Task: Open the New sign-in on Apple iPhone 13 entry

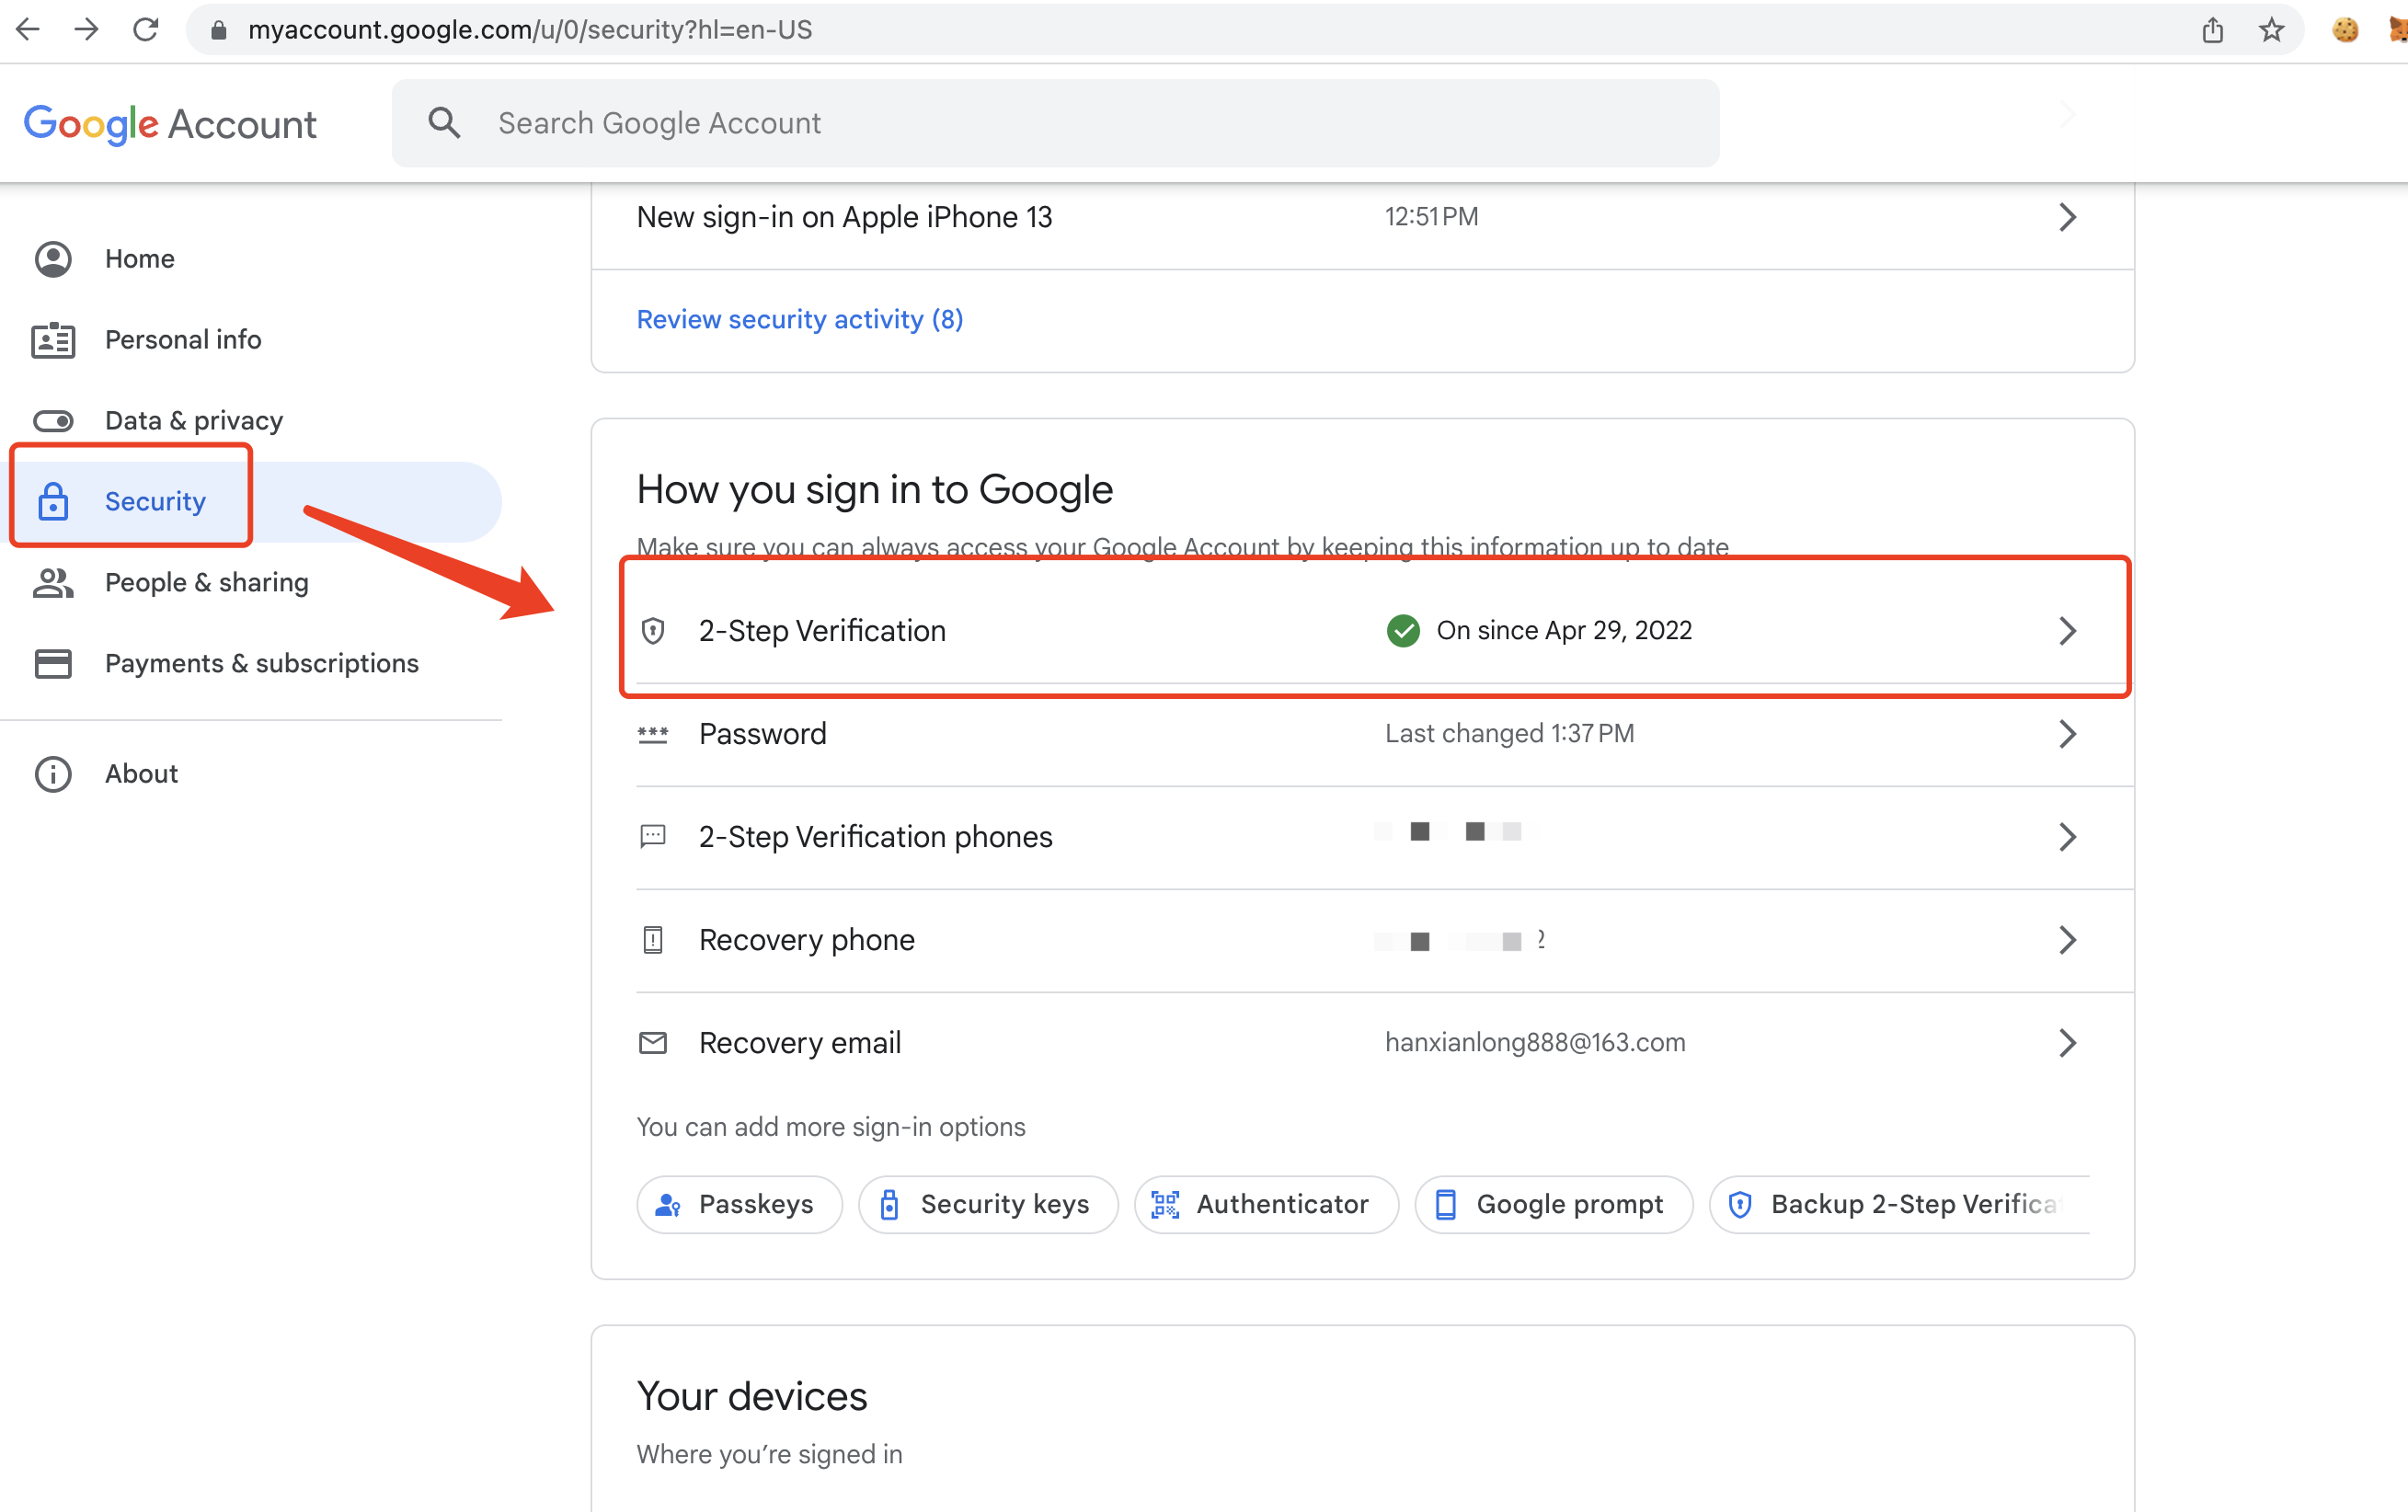Action: (x=1363, y=217)
